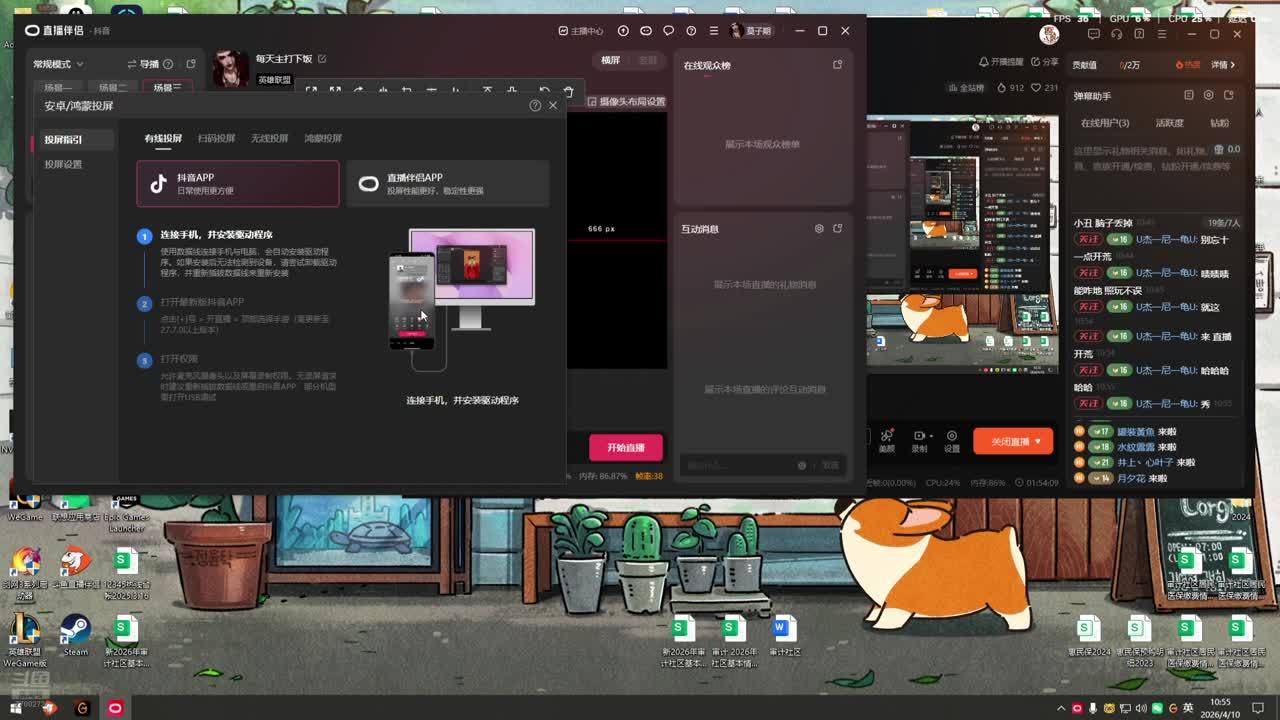Select the 抖音APP casting option

click(238, 183)
